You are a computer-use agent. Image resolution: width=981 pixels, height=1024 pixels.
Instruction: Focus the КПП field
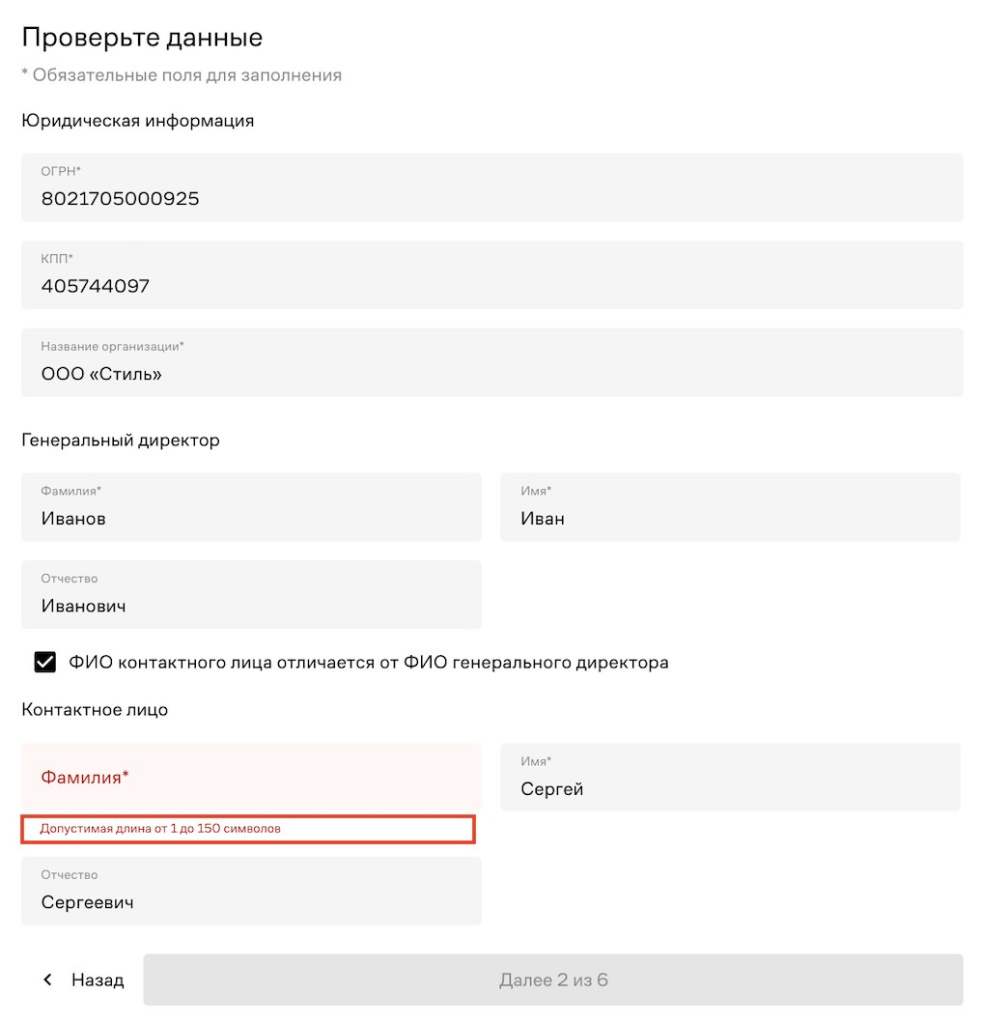491,275
